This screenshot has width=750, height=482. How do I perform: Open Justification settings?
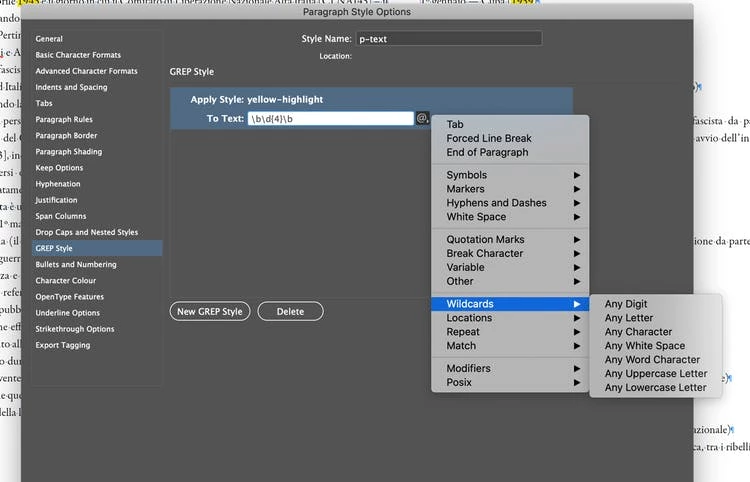click(56, 200)
